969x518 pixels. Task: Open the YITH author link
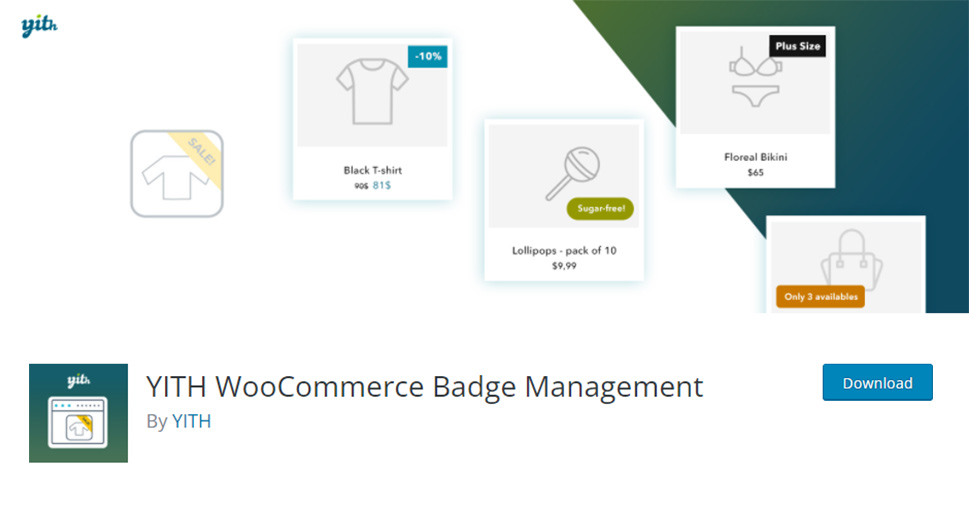point(192,421)
